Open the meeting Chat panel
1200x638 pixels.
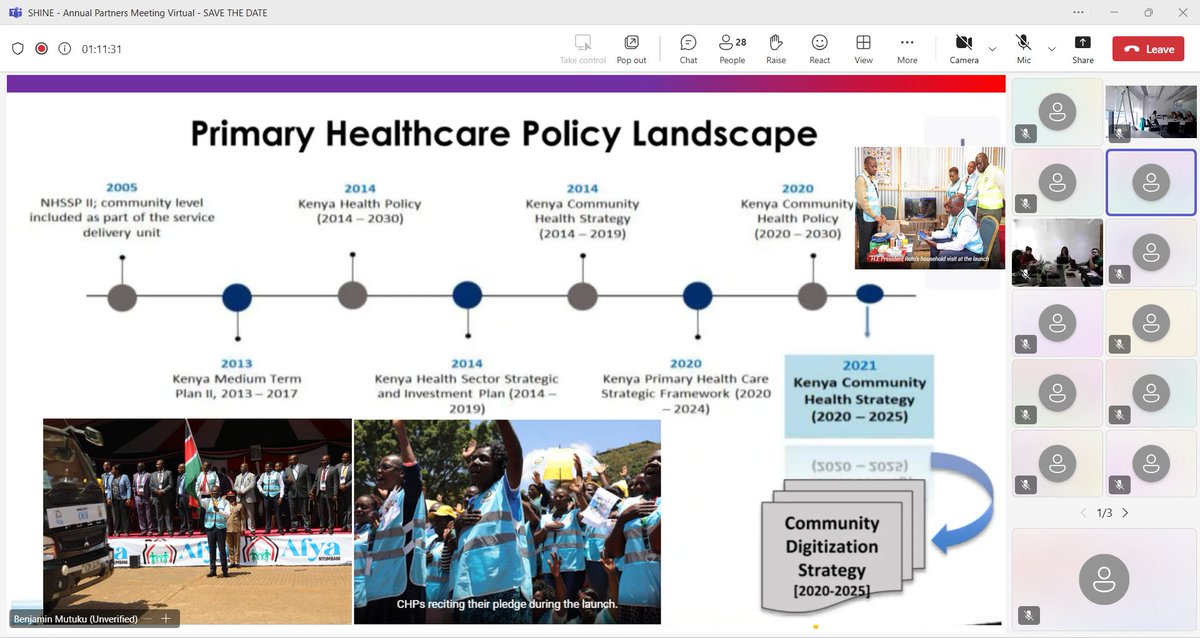688,48
